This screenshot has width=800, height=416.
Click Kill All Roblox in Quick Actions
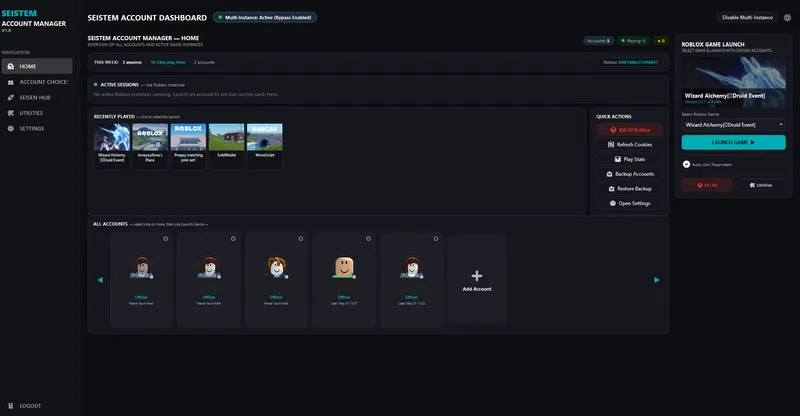630,130
